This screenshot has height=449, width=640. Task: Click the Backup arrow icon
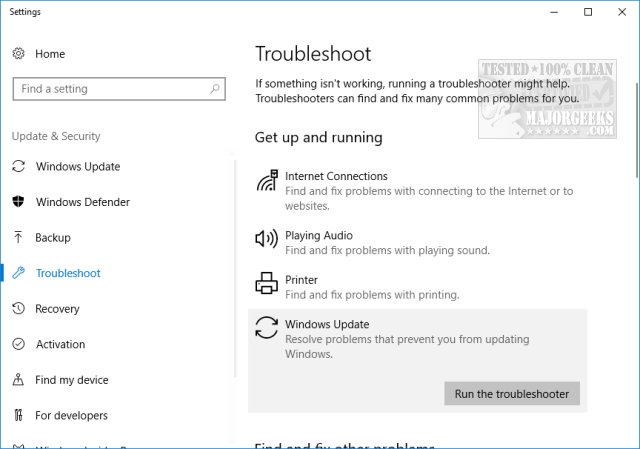point(18,237)
